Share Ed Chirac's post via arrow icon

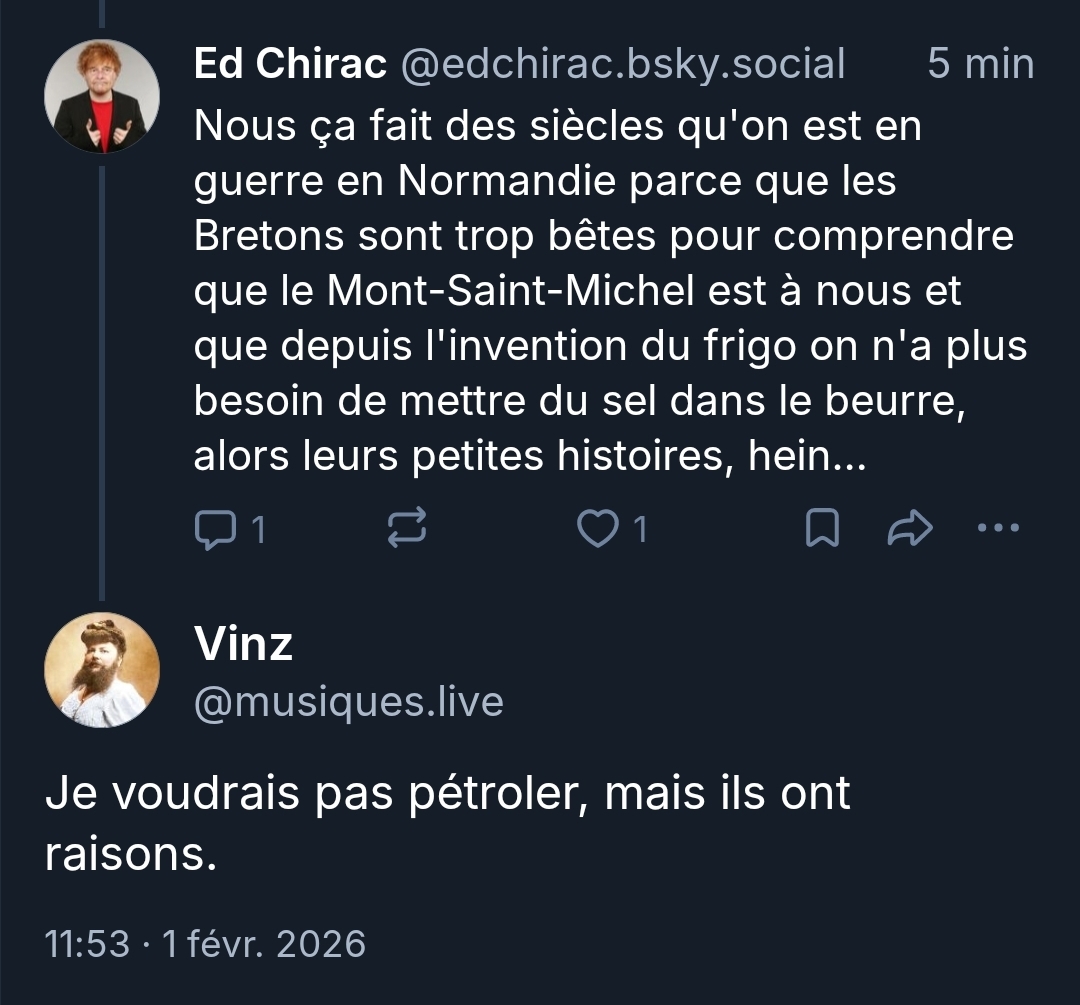[909, 529]
